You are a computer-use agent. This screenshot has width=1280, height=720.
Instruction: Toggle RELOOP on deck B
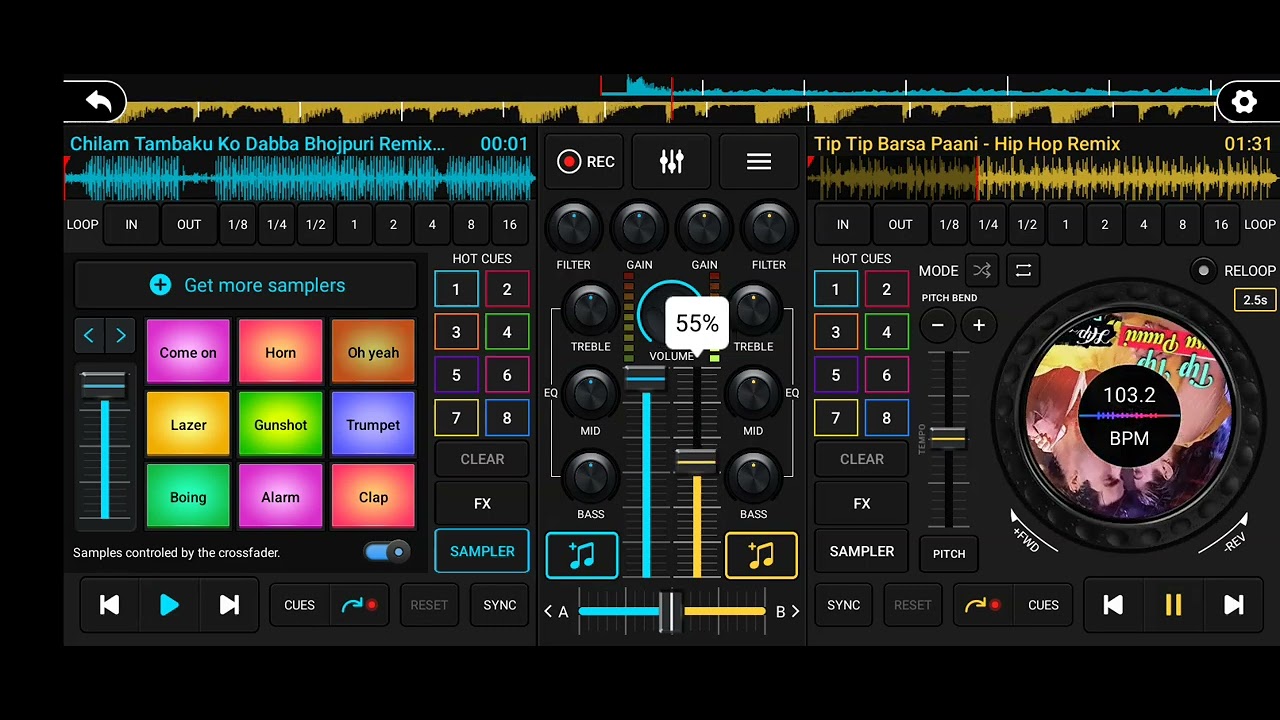(x=1204, y=270)
